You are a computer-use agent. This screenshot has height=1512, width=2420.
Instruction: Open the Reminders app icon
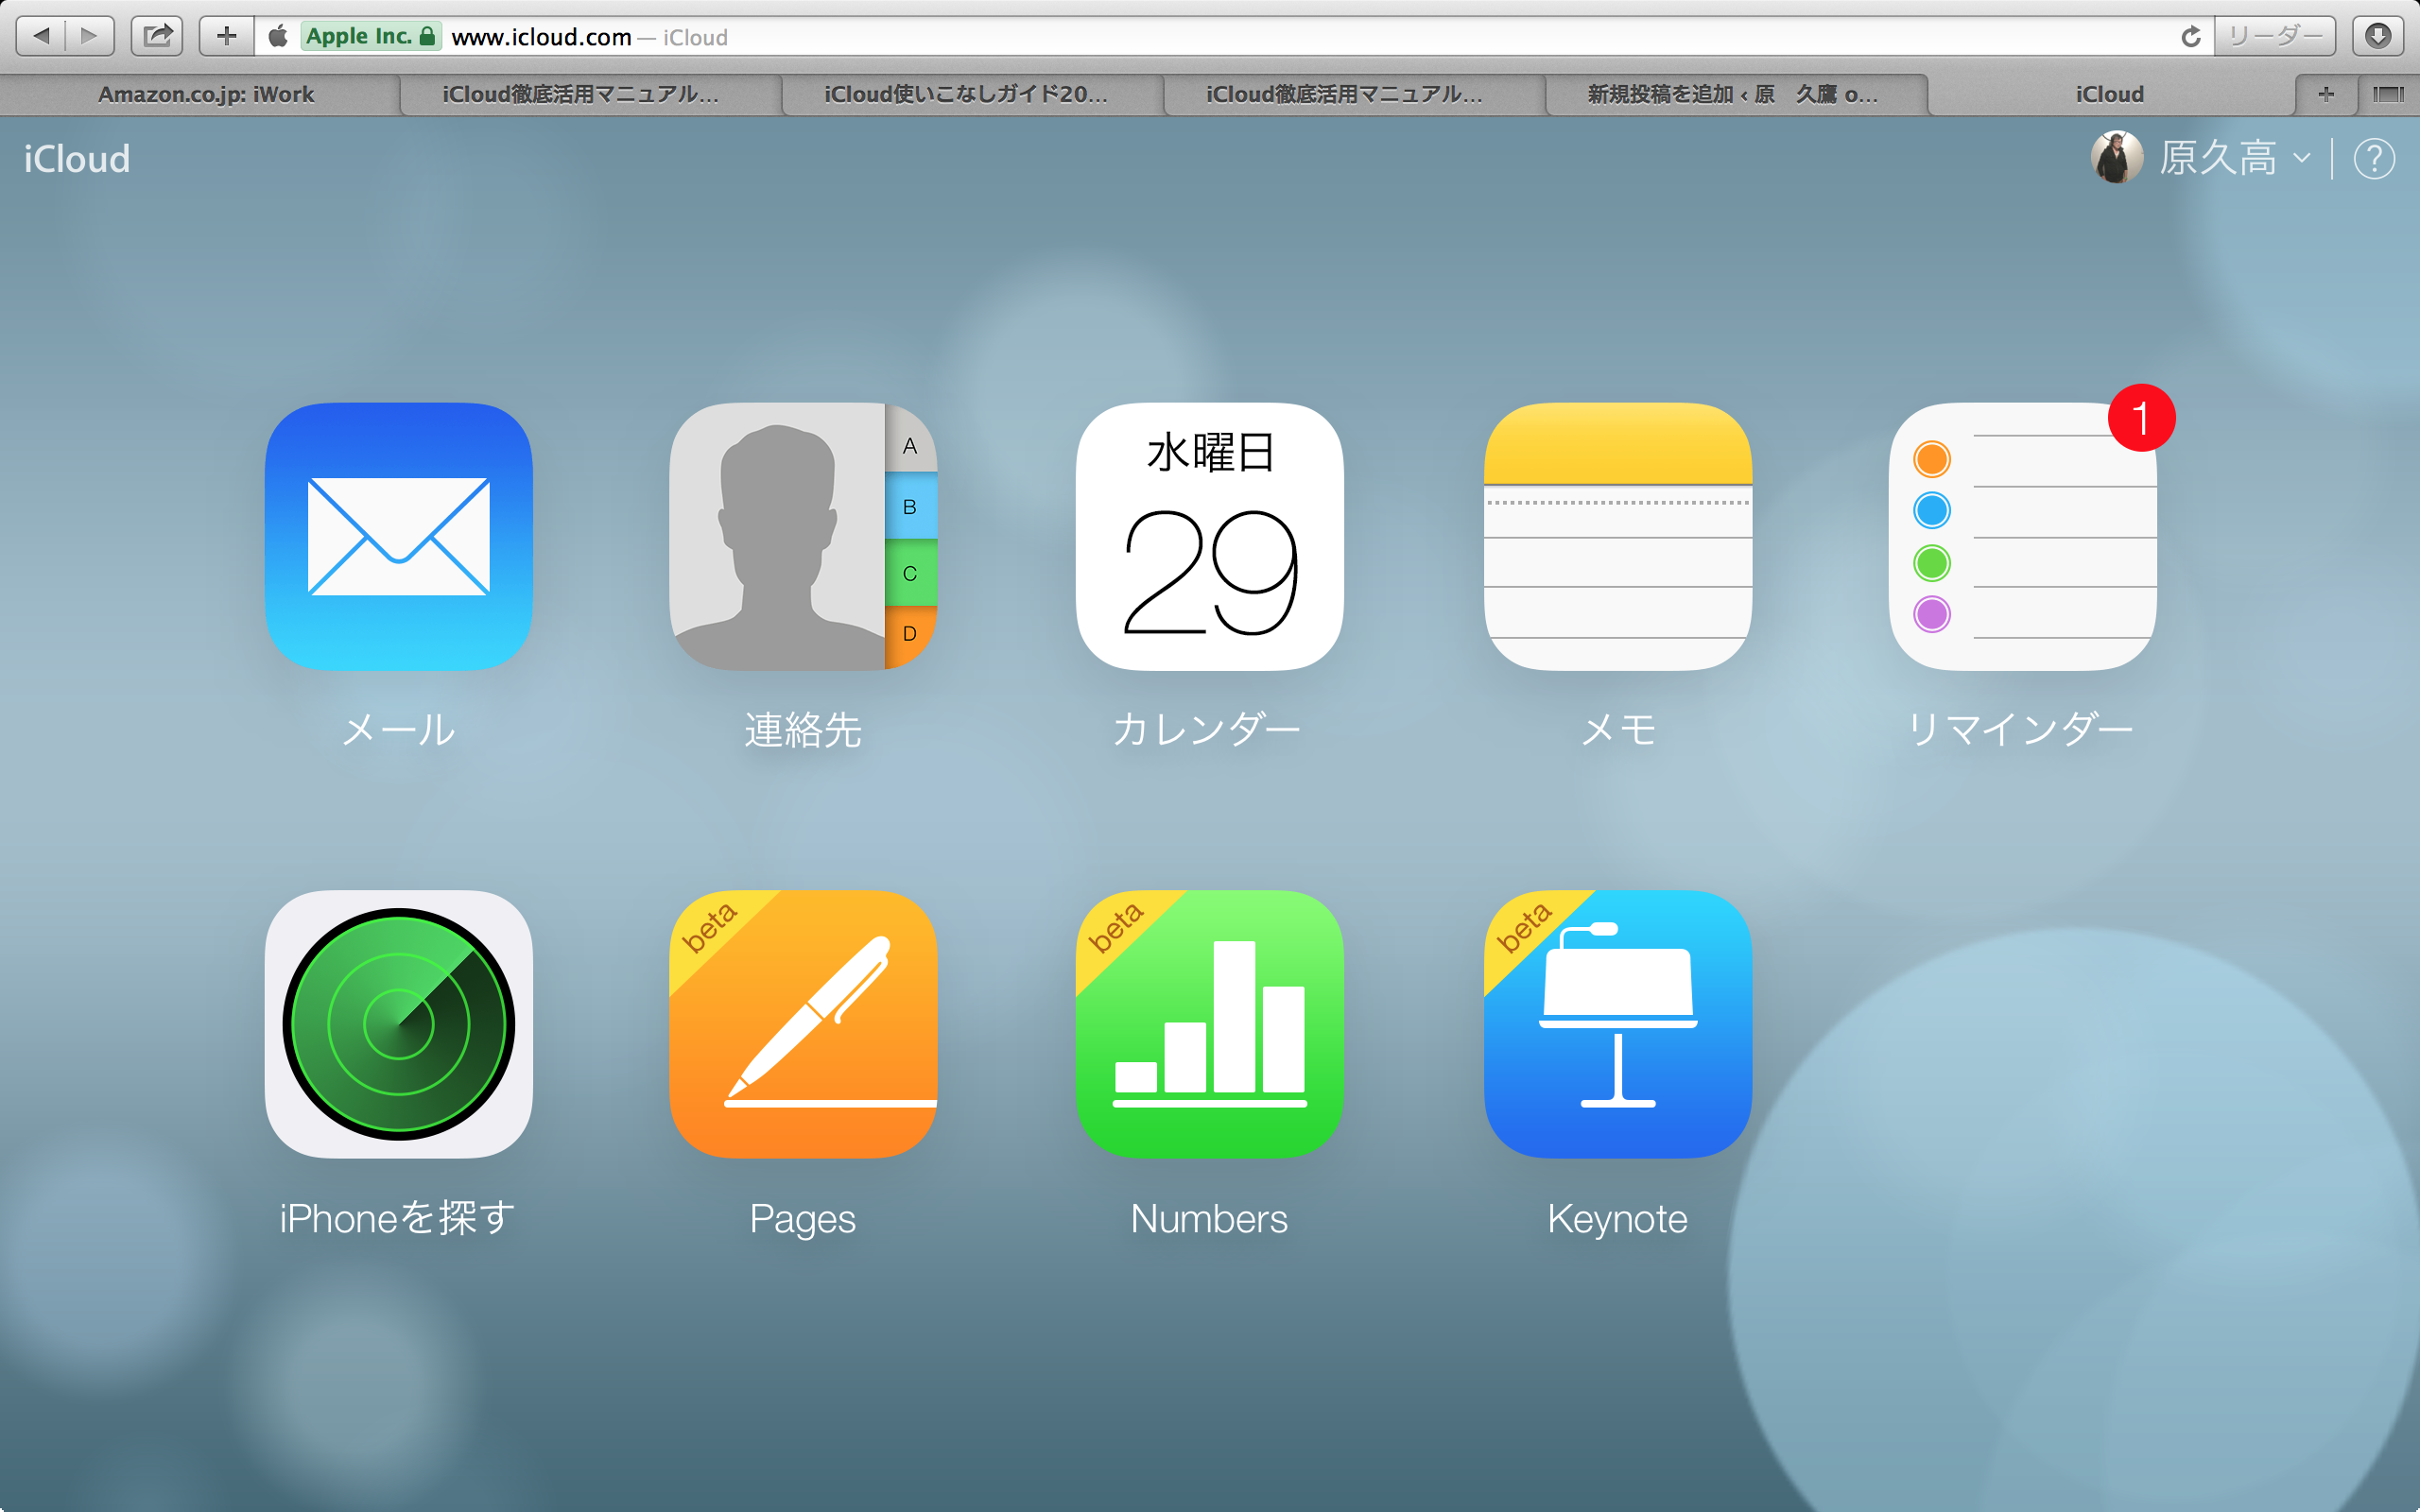2022,536
